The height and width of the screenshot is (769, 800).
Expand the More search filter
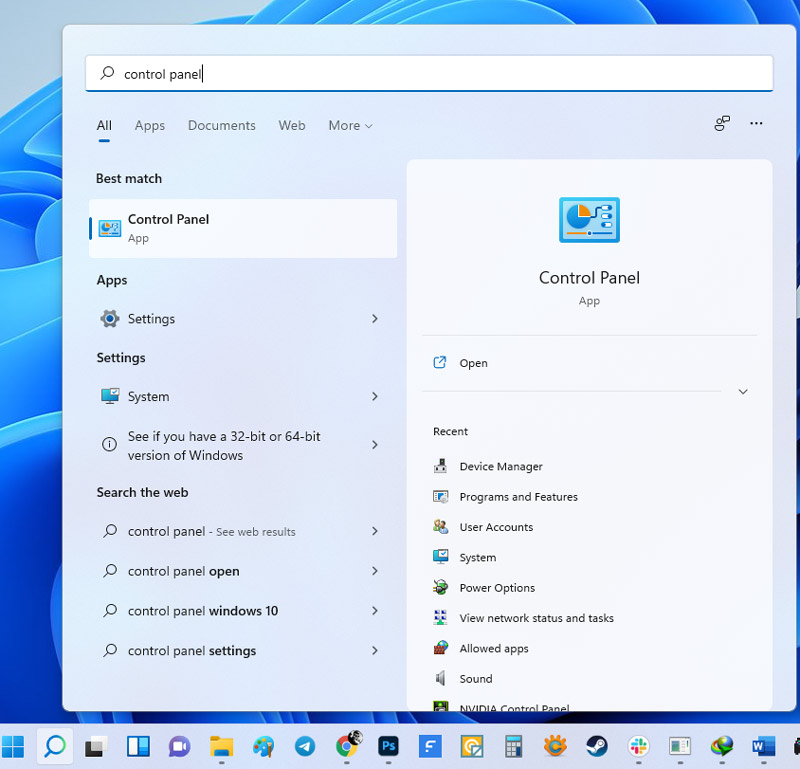click(349, 125)
